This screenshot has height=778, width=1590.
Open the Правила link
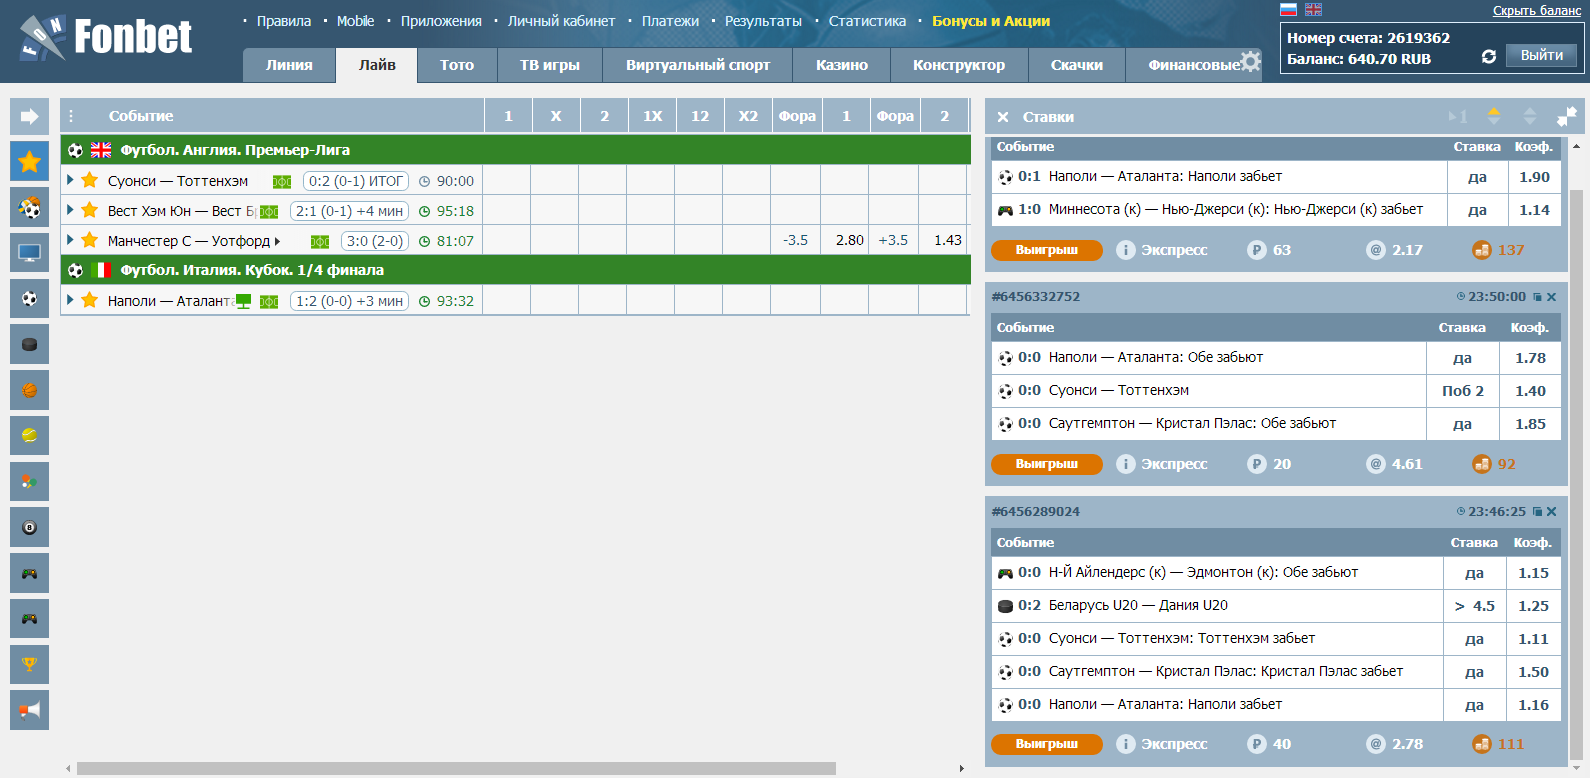(x=284, y=21)
